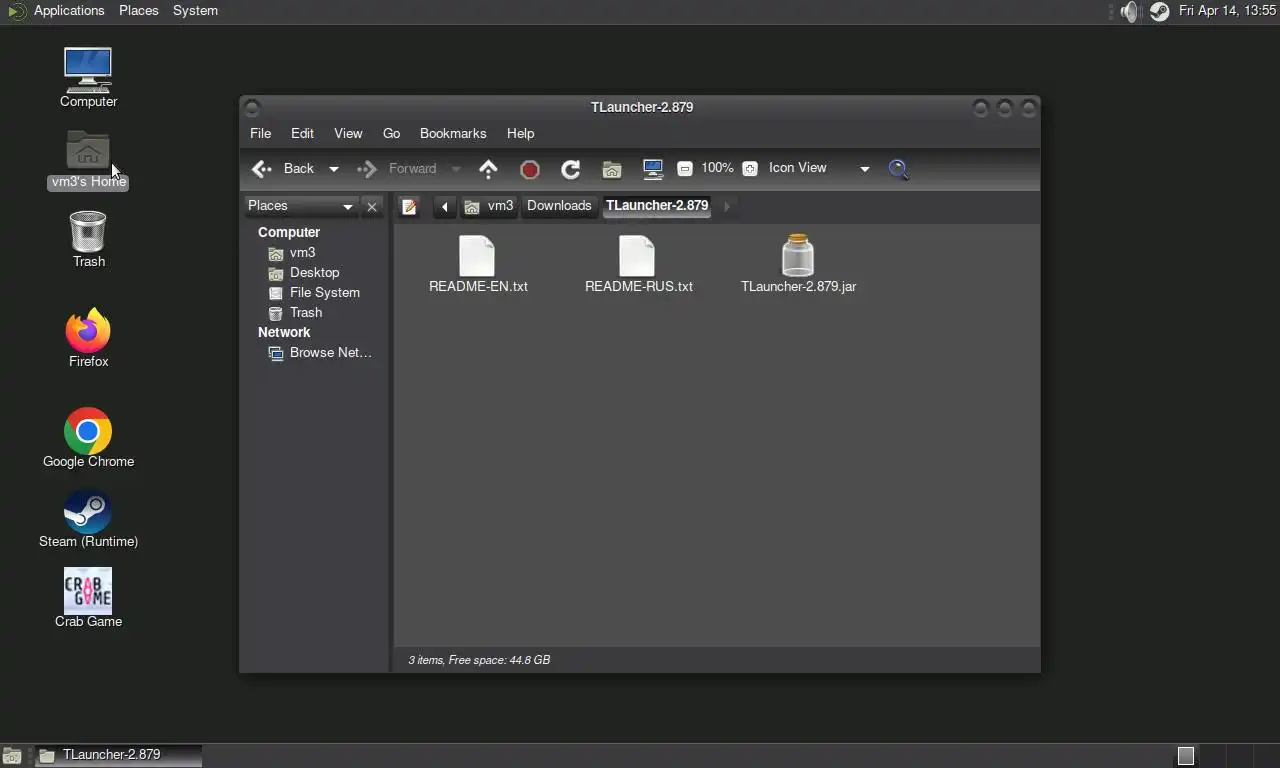Click the TLauncher-2.879 taskbar window button
This screenshot has width=1280, height=768.
pos(118,755)
